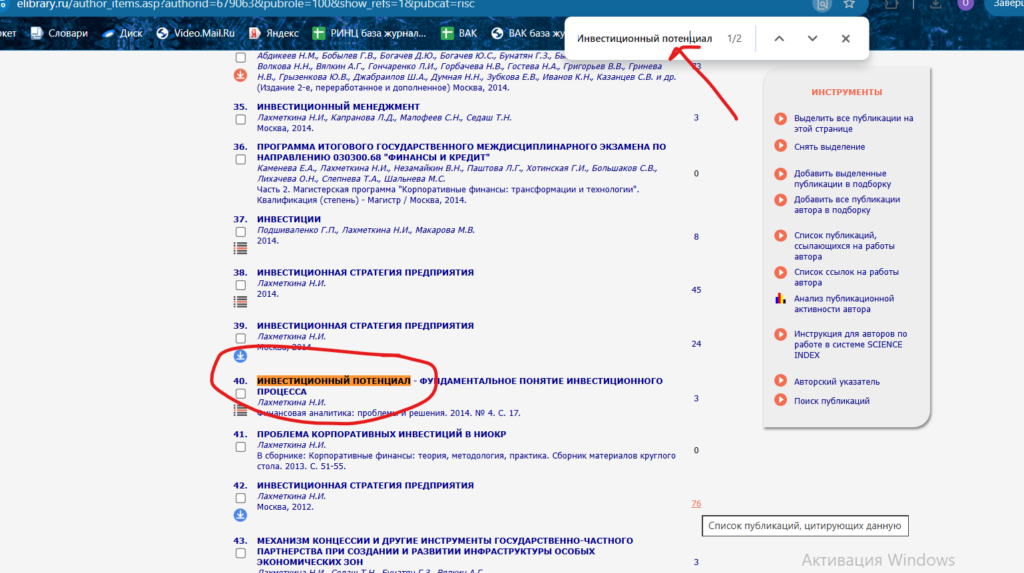Image resolution: width=1024 pixels, height=573 pixels.
Task: Click Добавить выделенные публикации в подборку
Action: 842,179
